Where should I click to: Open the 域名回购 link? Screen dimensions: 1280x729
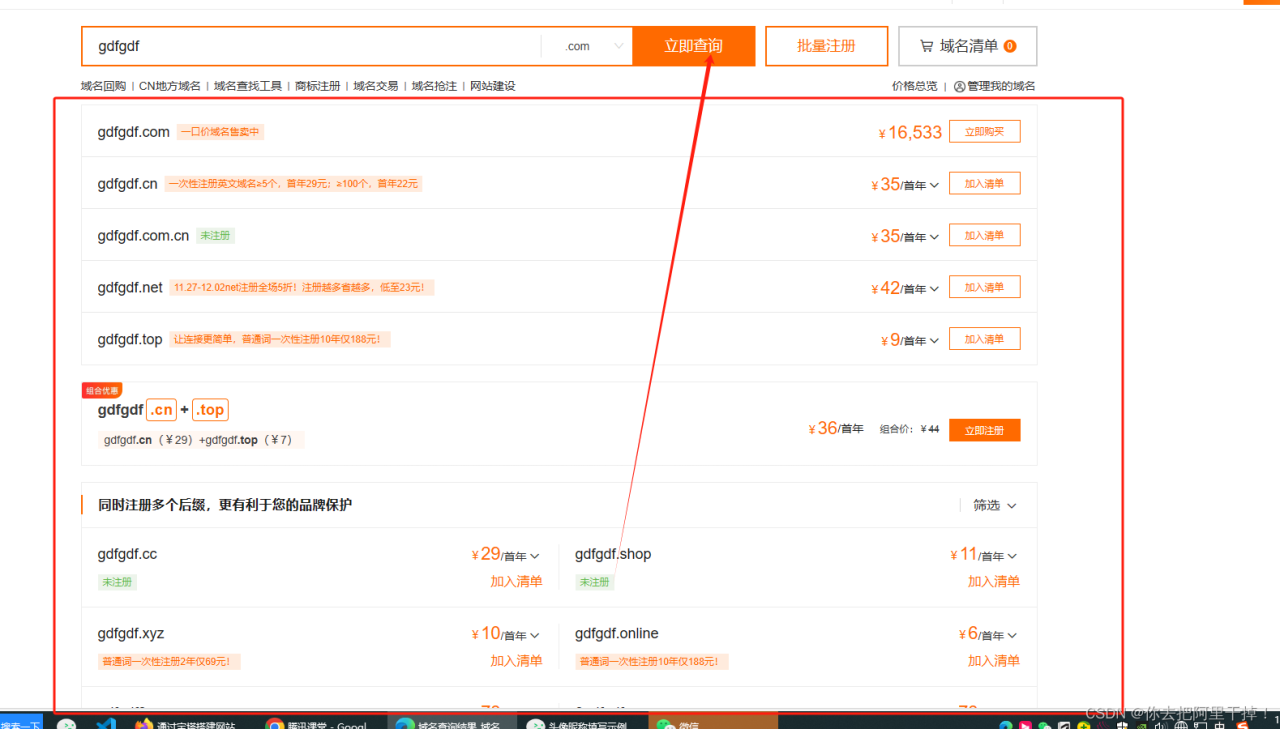[103, 87]
